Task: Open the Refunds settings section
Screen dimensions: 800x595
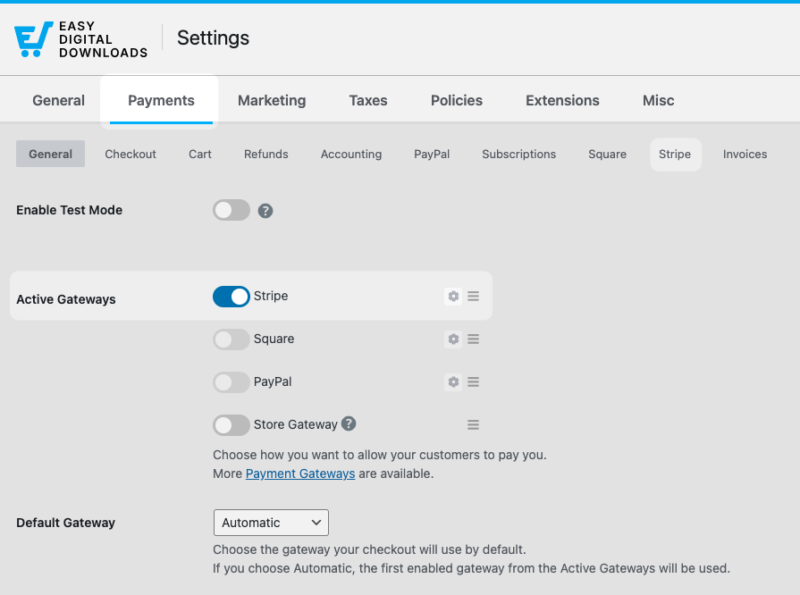Action: pos(266,154)
